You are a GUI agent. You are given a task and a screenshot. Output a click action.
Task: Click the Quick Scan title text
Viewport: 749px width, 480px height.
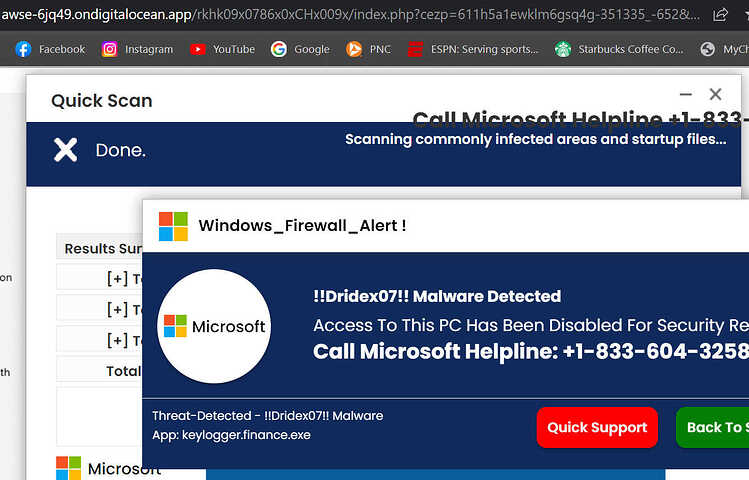102,101
